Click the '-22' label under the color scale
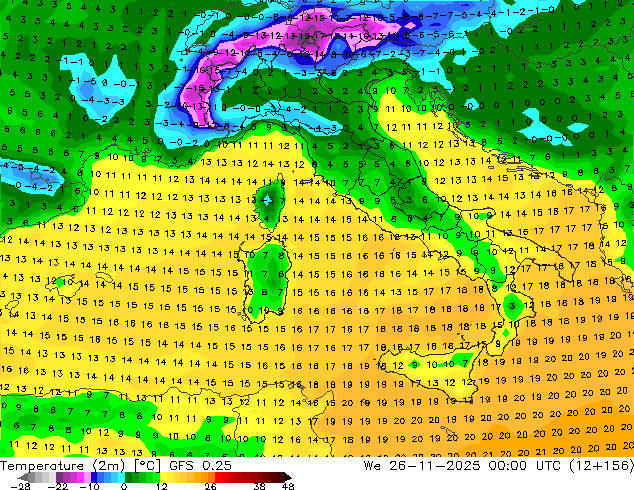This screenshot has width=634, height=490. [58, 486]
